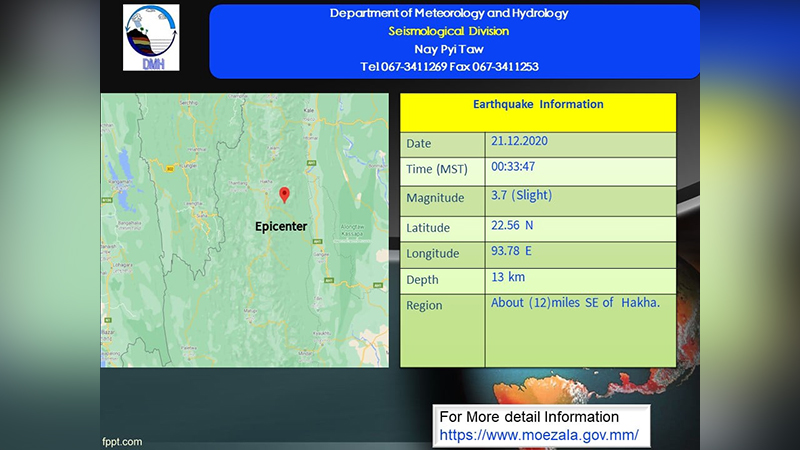The height and width of the screenshot is (450, 800).
Task: Click 'Department of Meteorology and Hydrology' heading
Action: click(x=449, y=13)
